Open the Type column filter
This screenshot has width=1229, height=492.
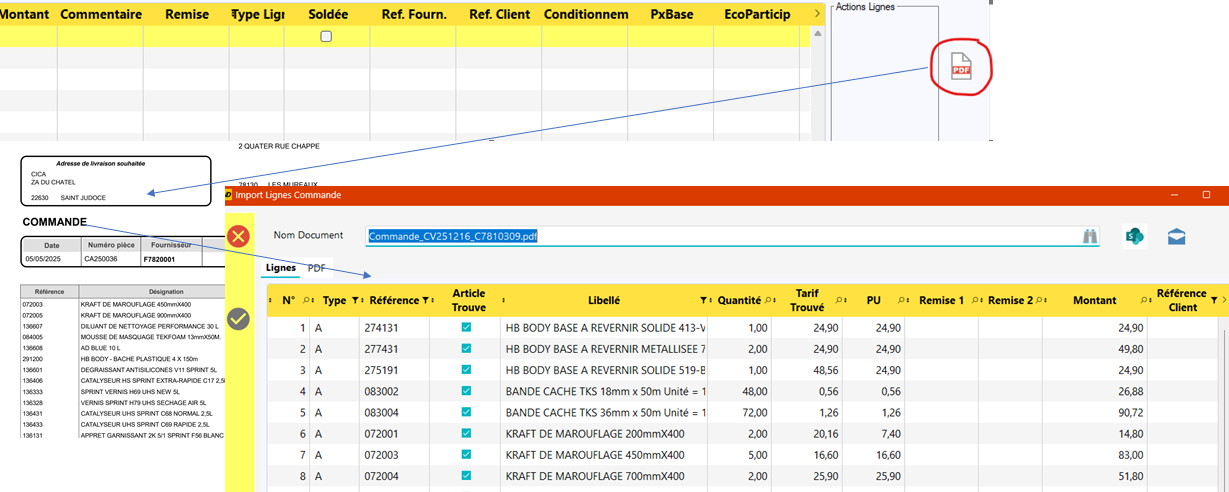[x=356, y=300]
